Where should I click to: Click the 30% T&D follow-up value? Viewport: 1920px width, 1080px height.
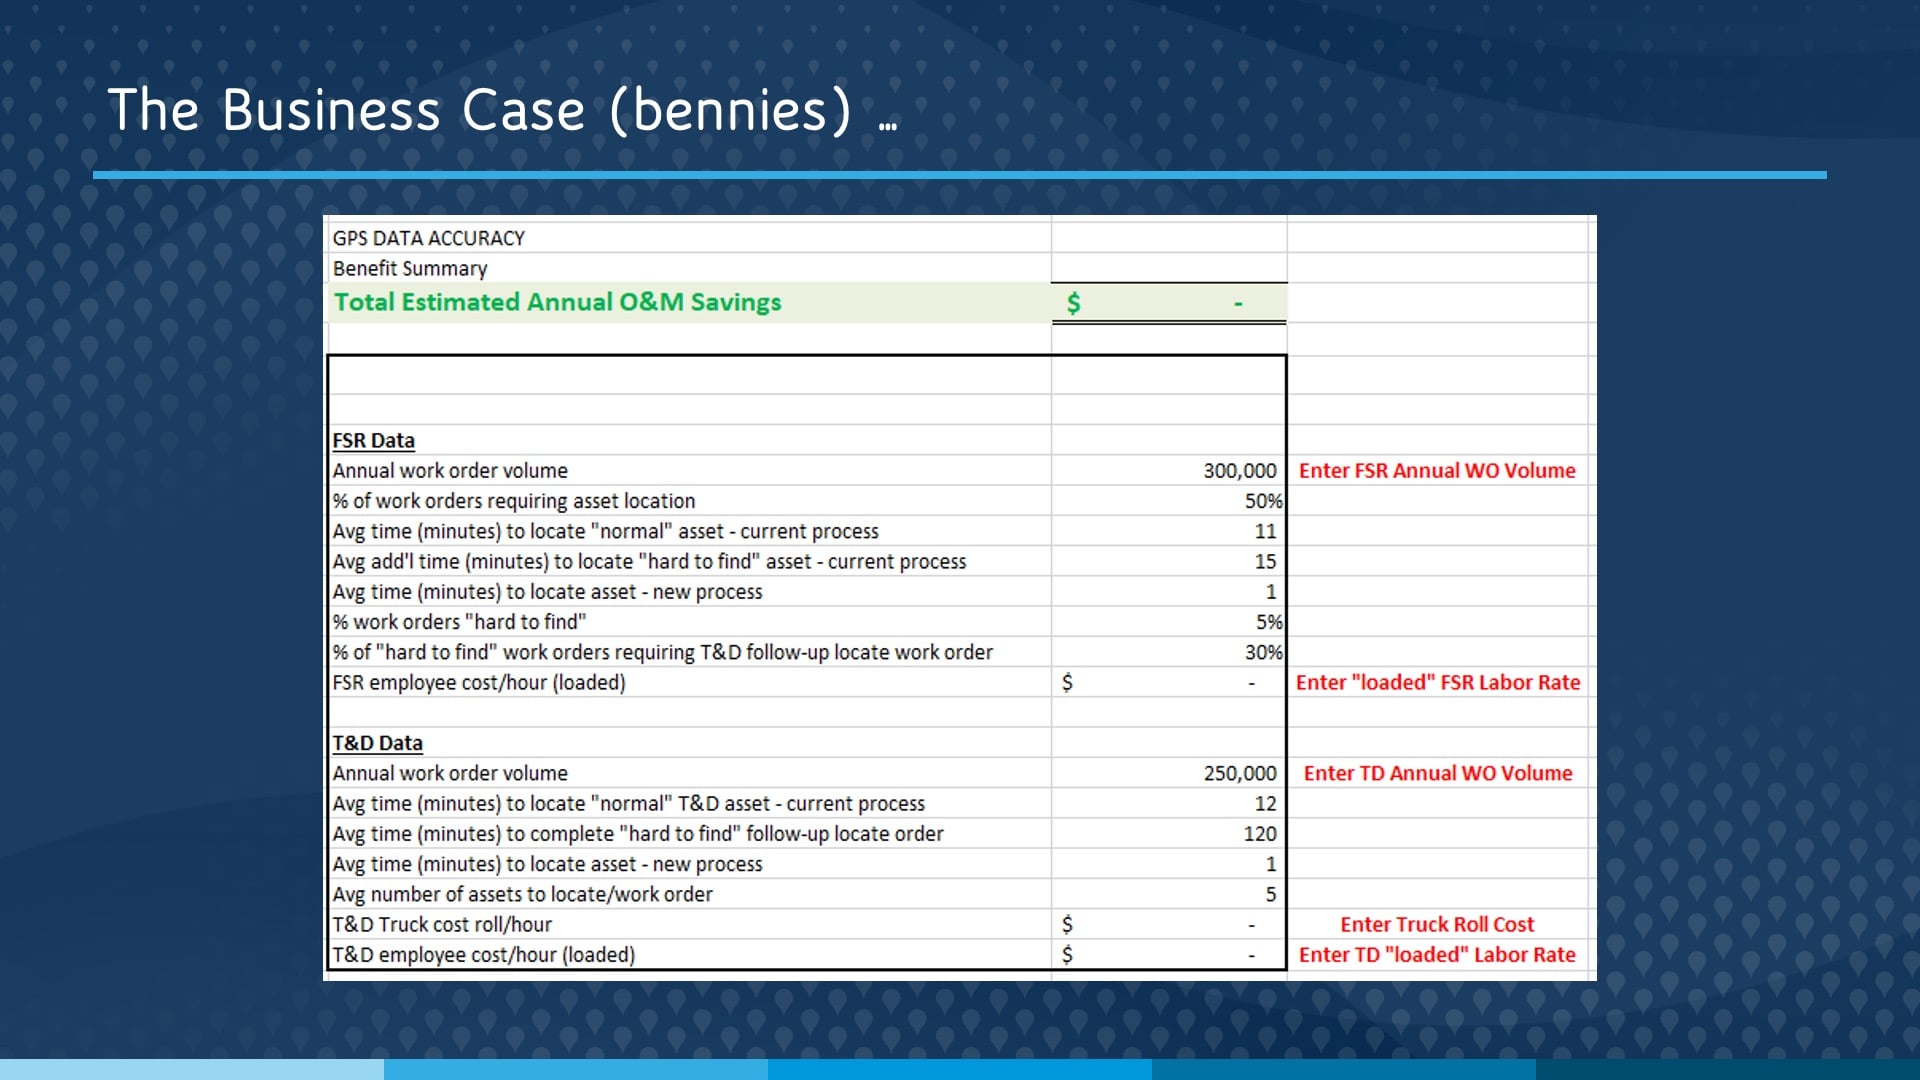click(x=1264, y=652)
